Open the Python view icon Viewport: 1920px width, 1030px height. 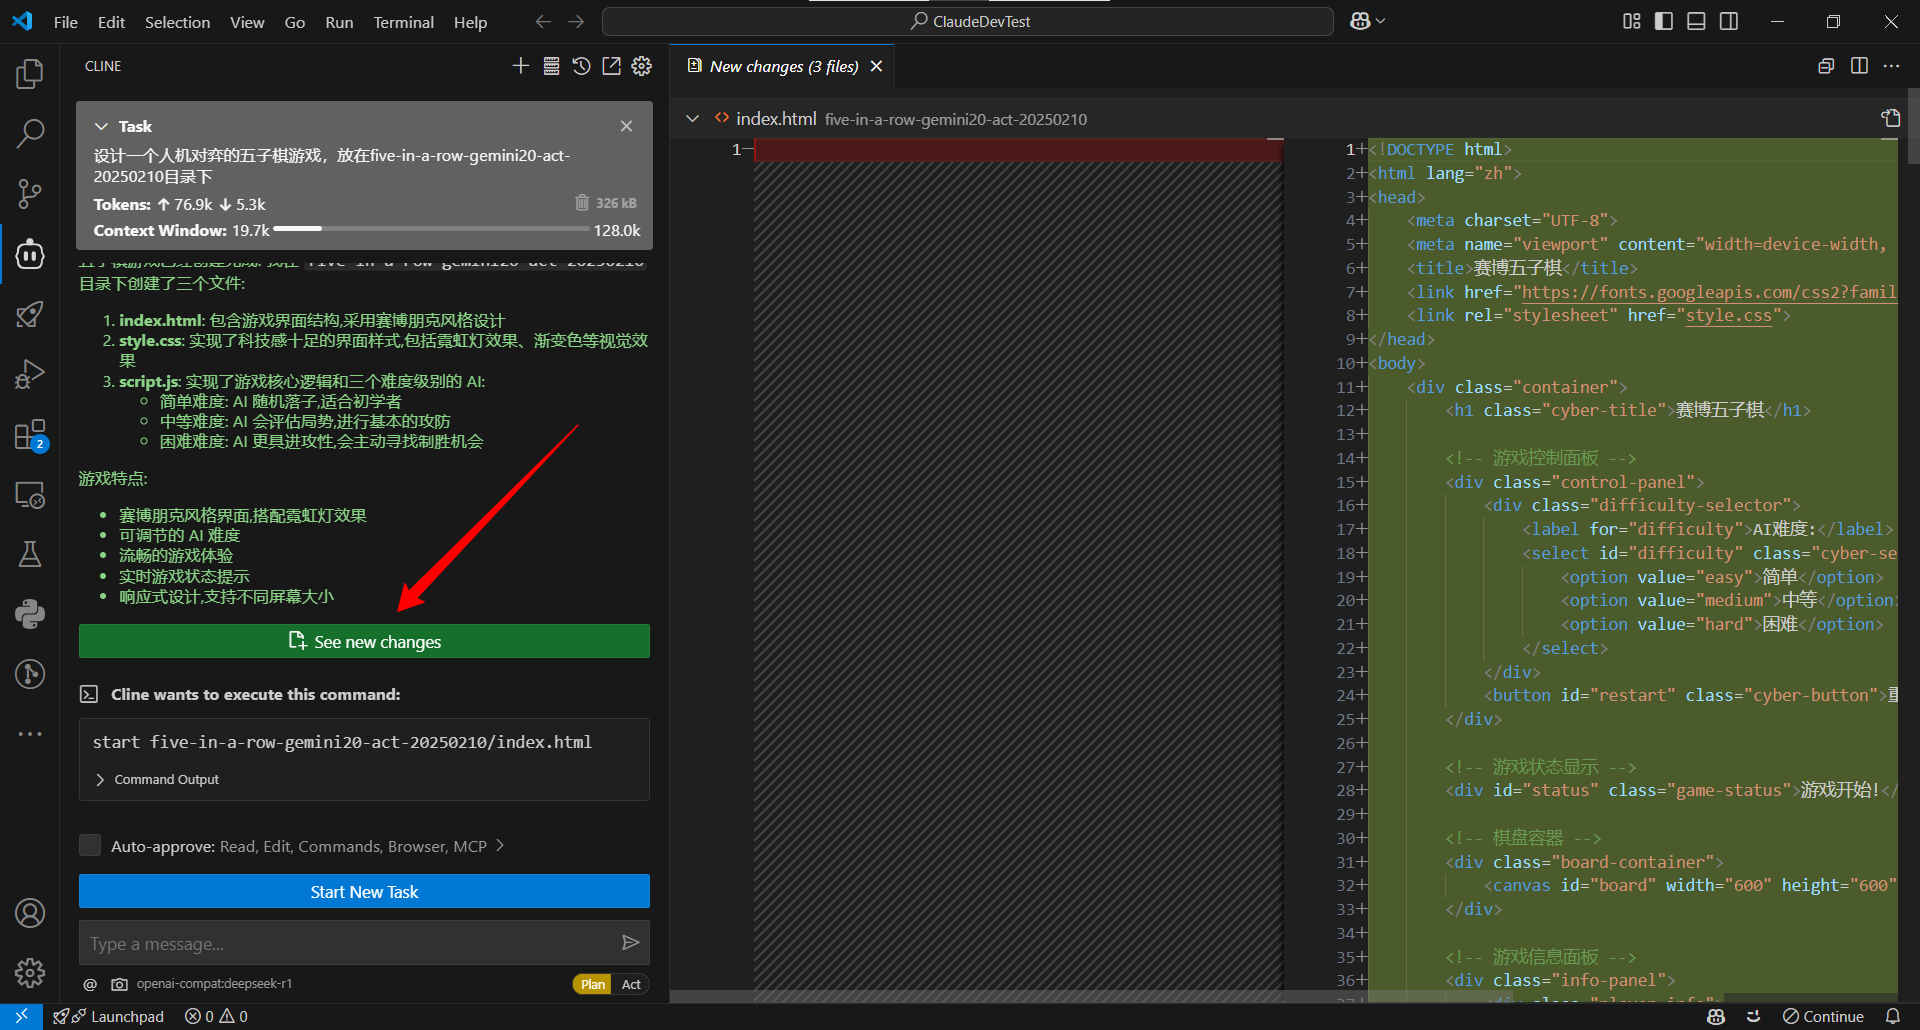30,614
